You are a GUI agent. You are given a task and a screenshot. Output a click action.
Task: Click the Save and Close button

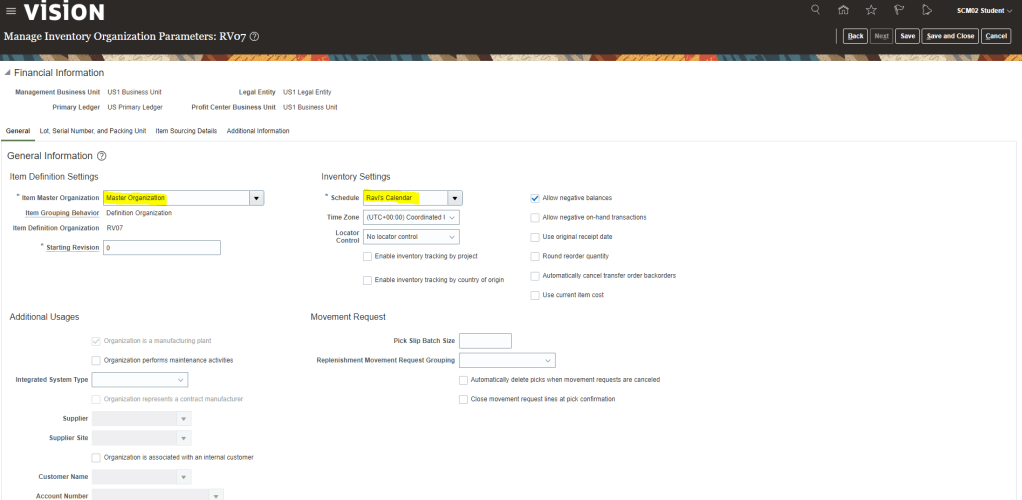949,36
